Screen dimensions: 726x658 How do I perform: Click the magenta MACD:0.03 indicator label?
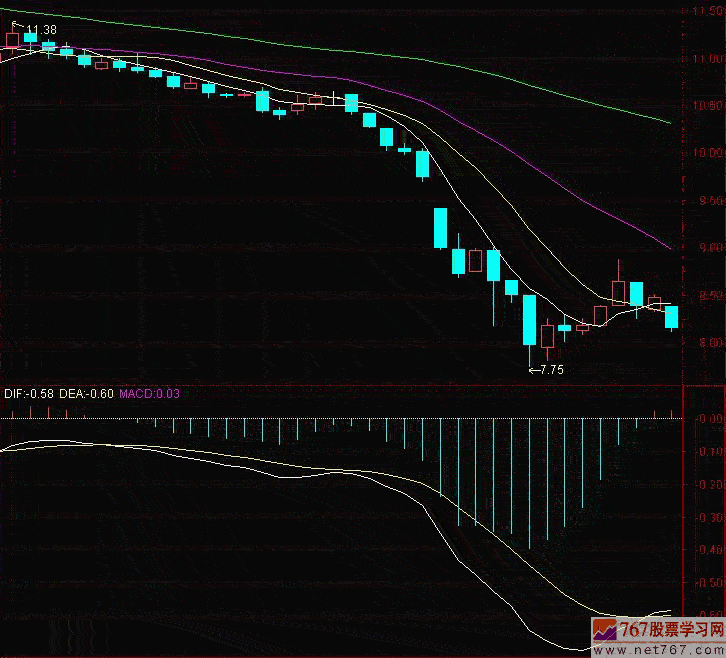pyautogui.click(x=150, y=394)
